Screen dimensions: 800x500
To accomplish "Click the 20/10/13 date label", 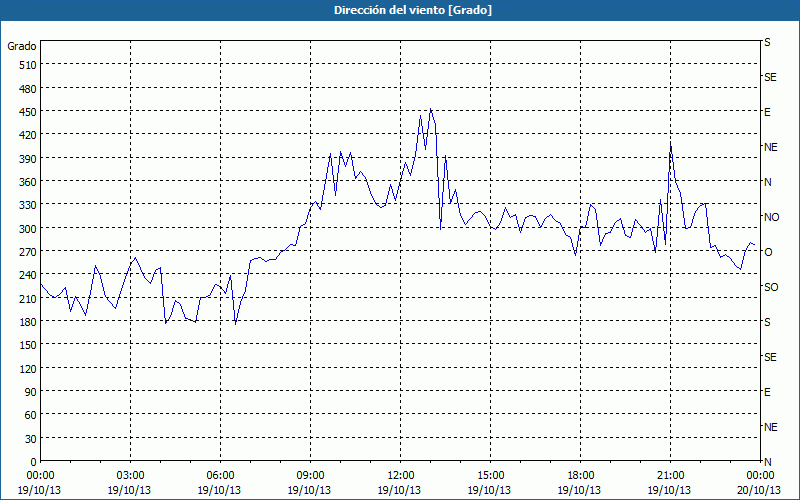I will tap(759, 490).
